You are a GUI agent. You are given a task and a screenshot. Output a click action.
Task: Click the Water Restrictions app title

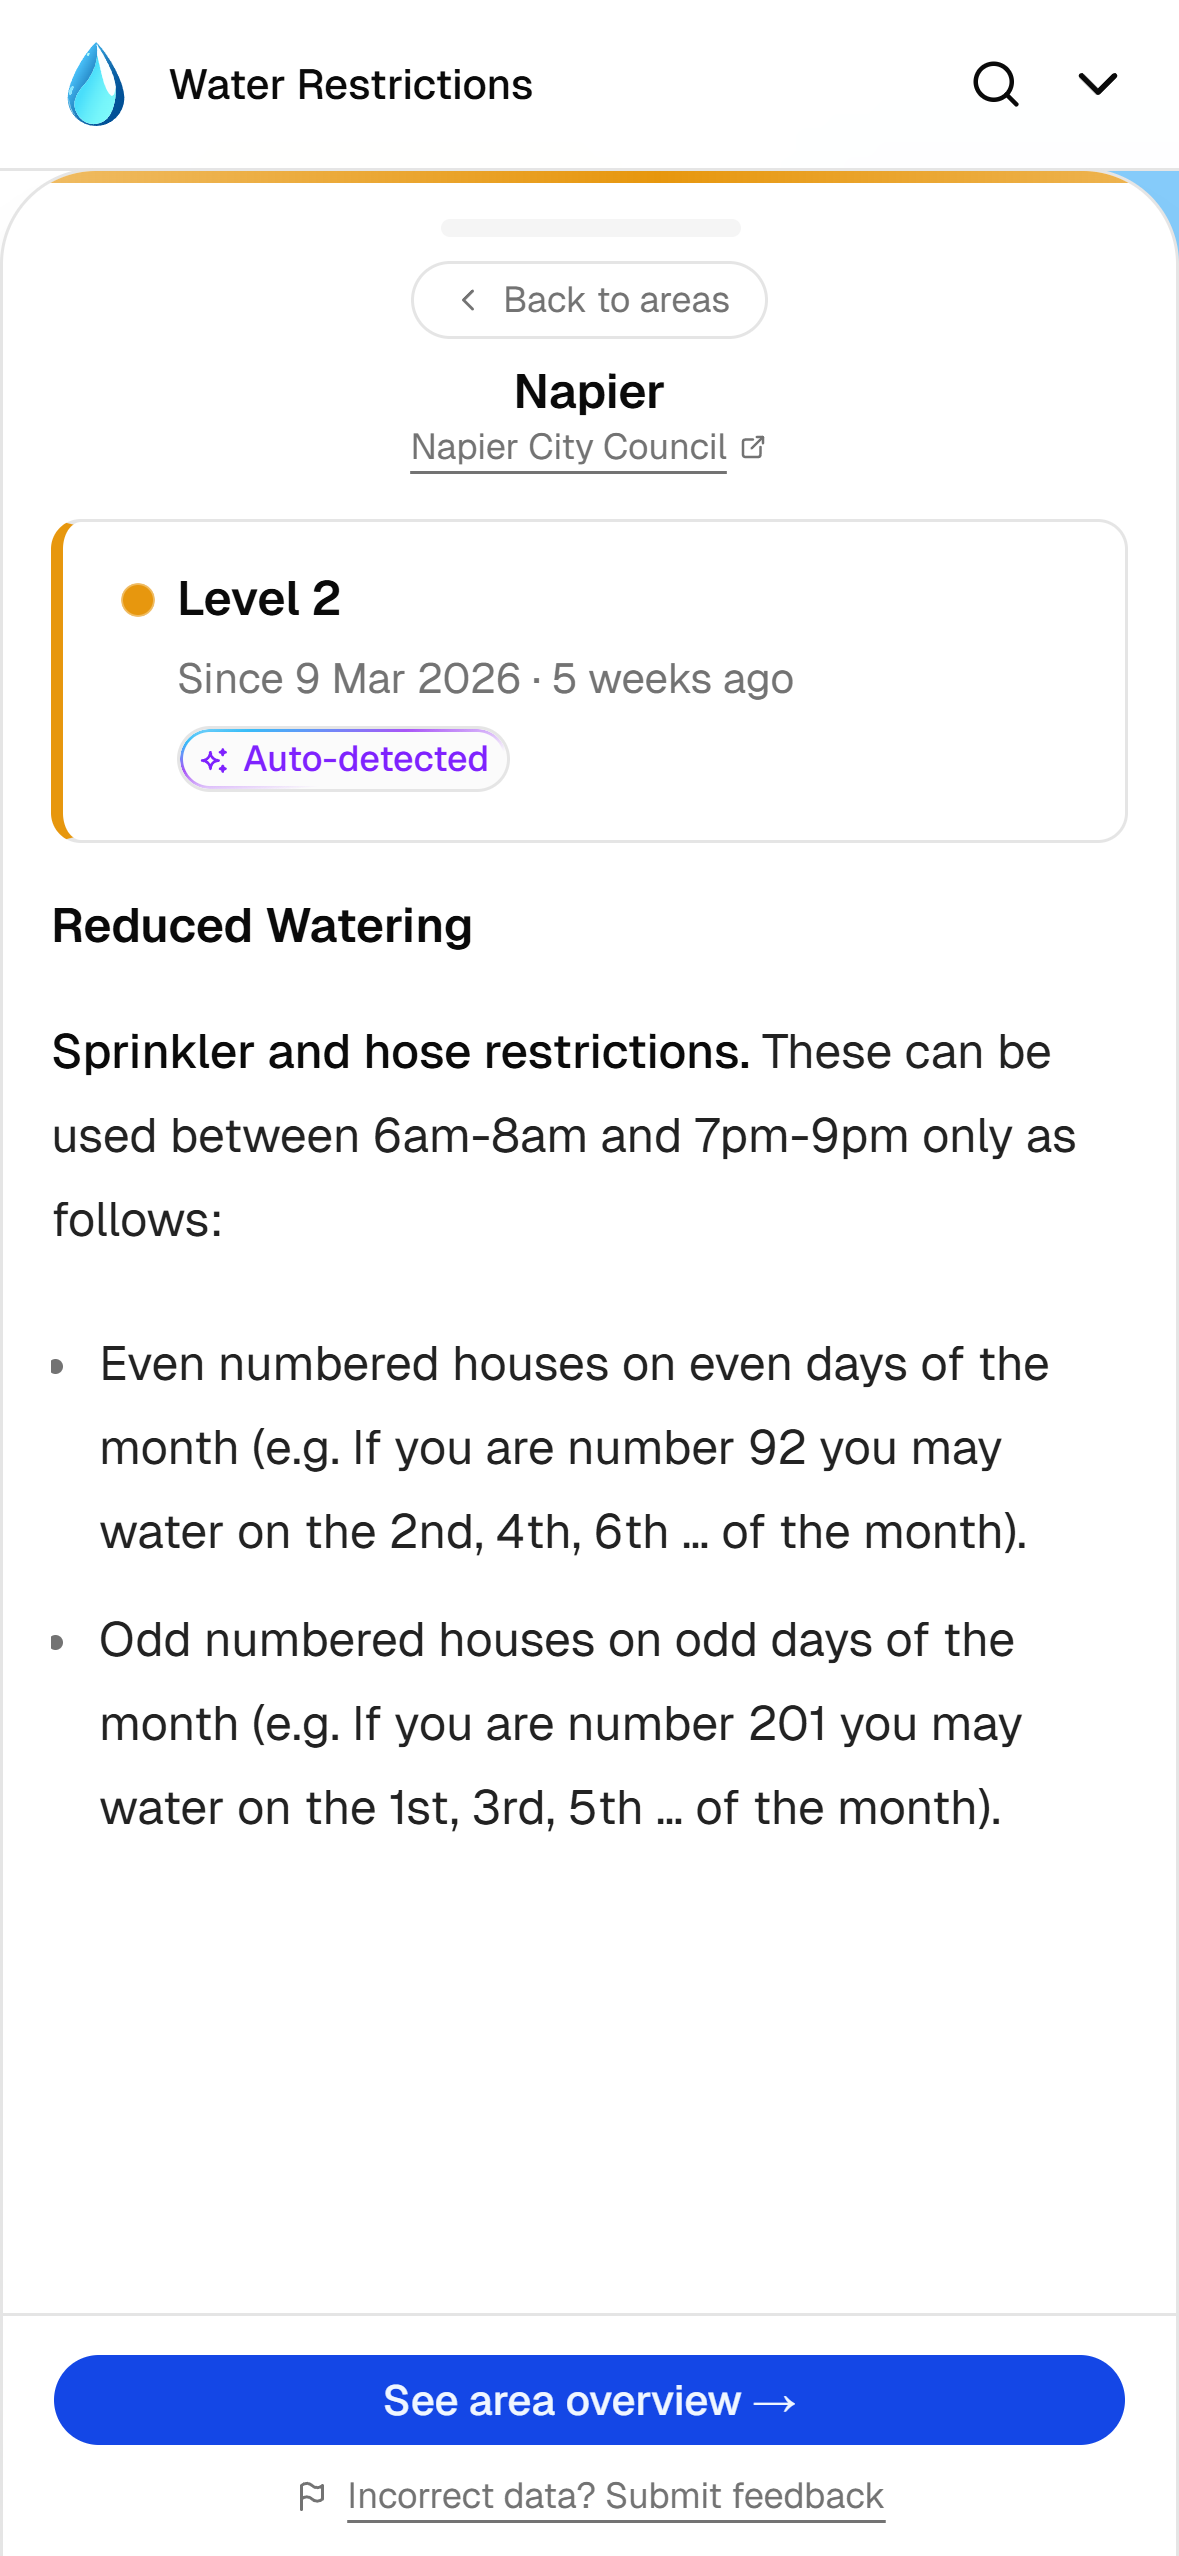coord(350,85)
